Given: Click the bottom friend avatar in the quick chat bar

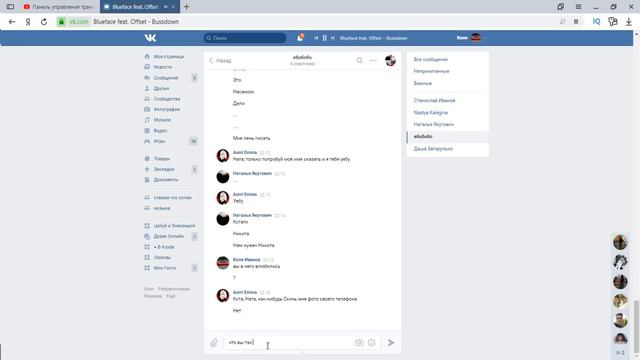Looking at the screenshot, I should pyautogui.click(x=620, y=339).
